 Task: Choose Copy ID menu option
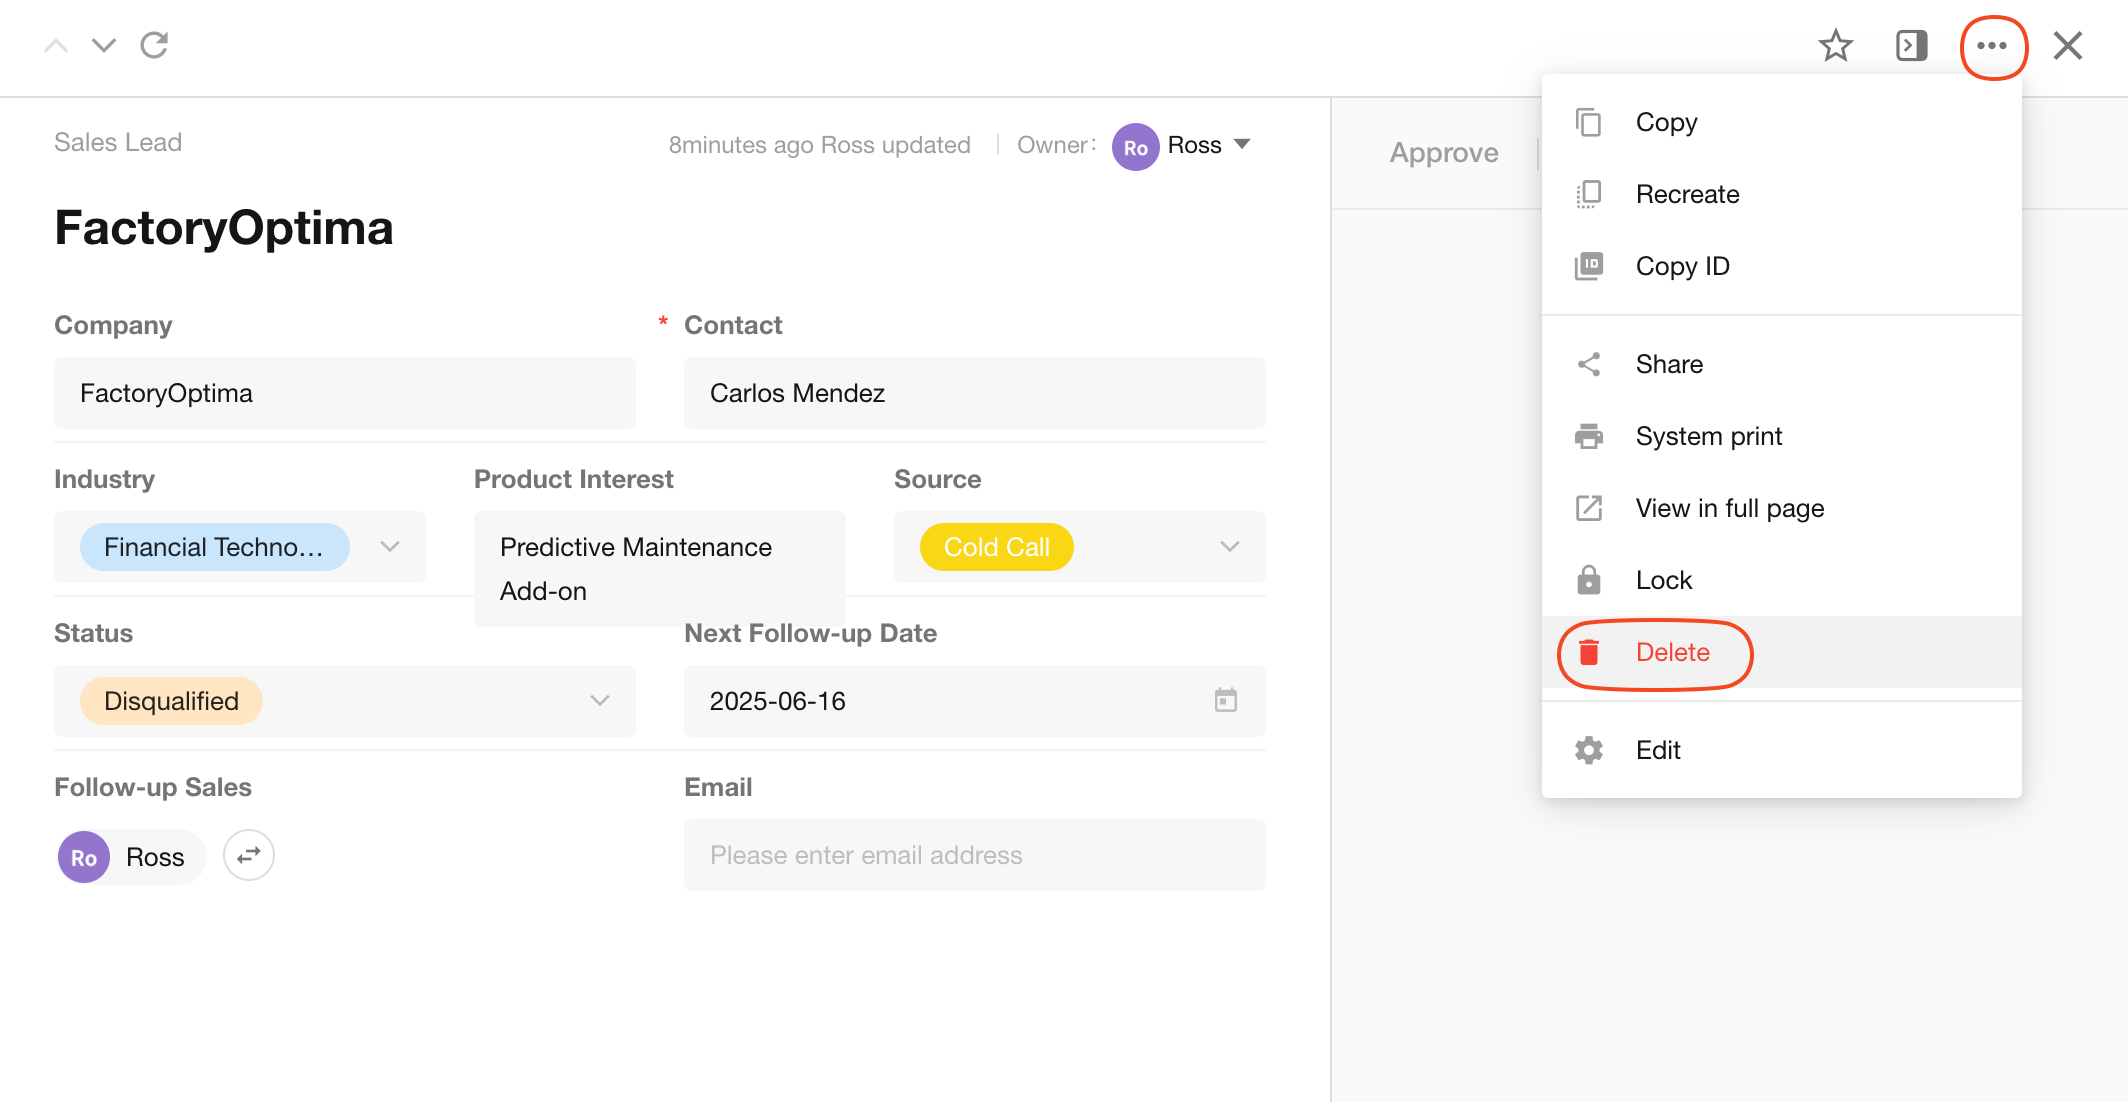[1682, 266]
